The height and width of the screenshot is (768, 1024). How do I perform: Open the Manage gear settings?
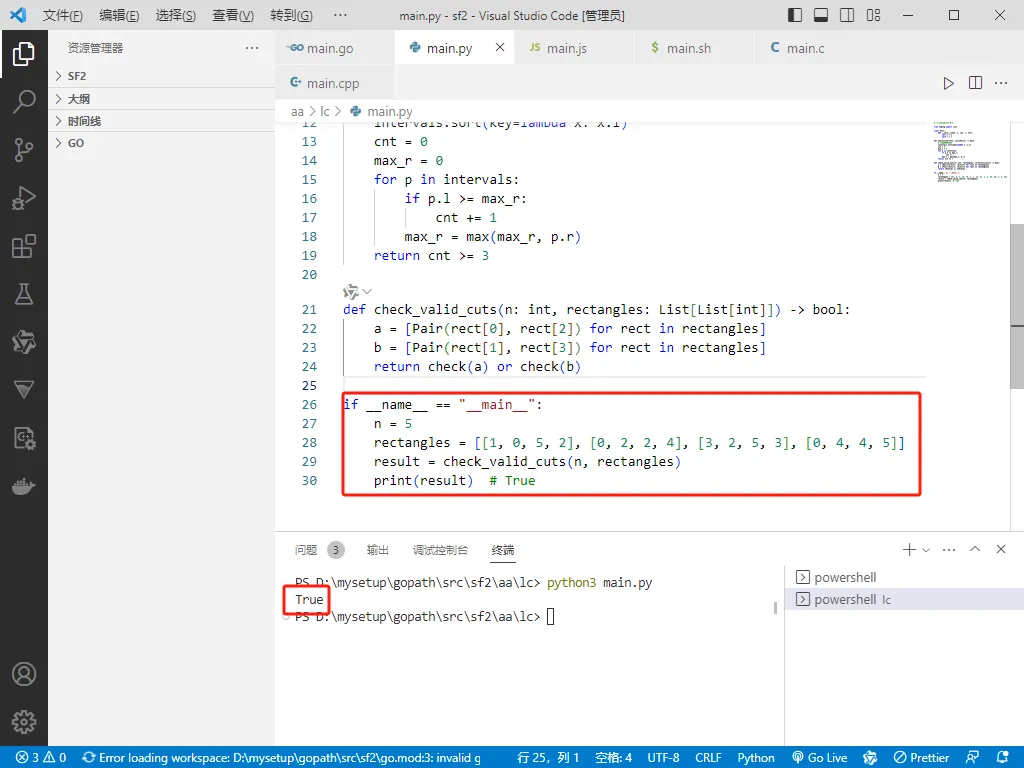[24, 722]
